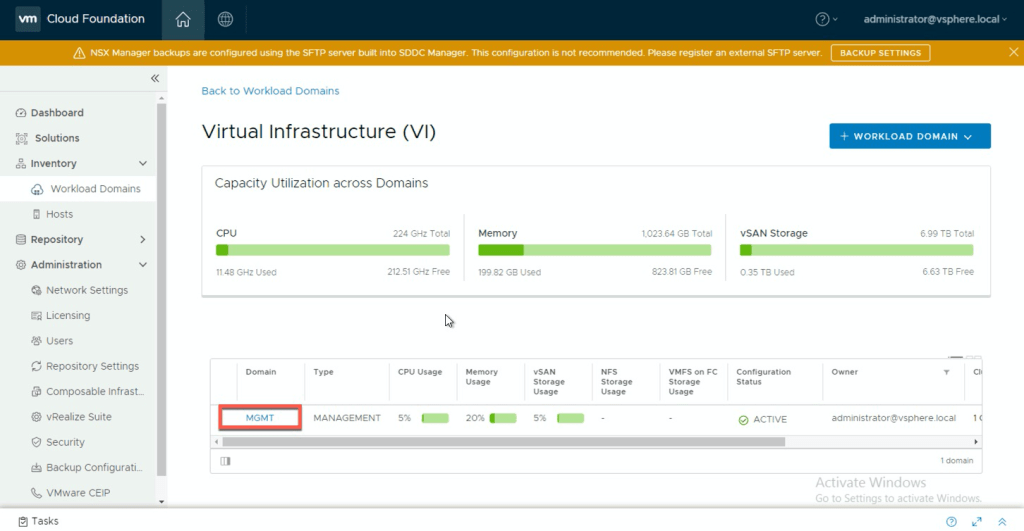
Task: Click the home icon in top bar
Action: click(x=182, y=19)
